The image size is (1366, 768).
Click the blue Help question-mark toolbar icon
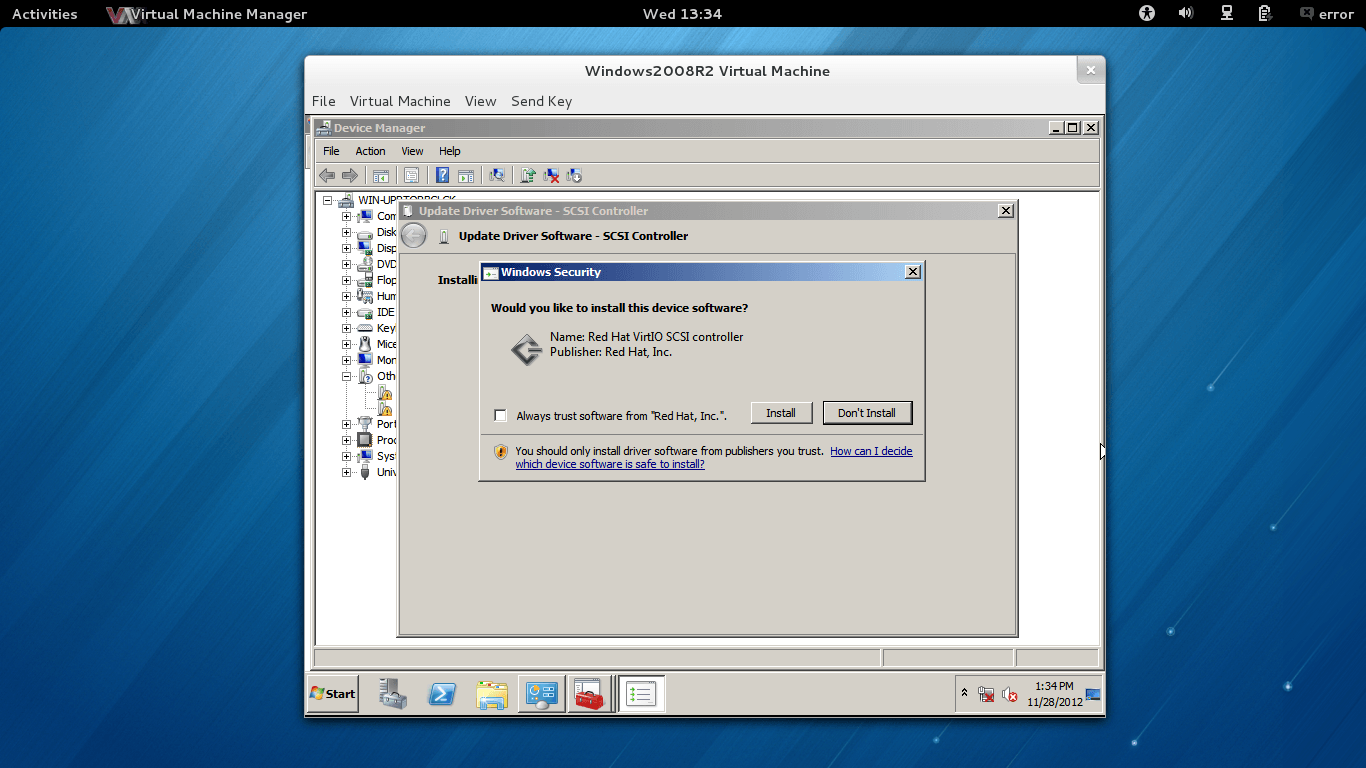pyautogui.click(x=442, y=176)
